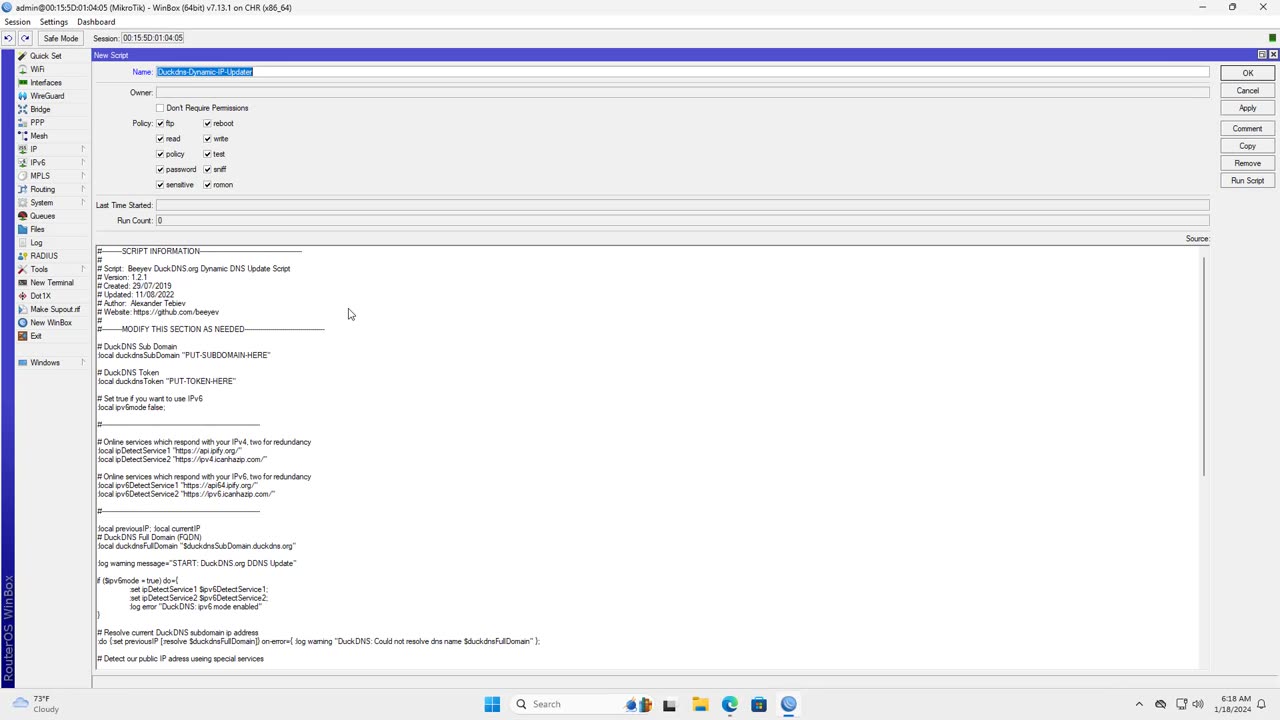Open RADIUS from the sidebar
The height and width of the screenshot is (720, 1280).
coord(43,256)
